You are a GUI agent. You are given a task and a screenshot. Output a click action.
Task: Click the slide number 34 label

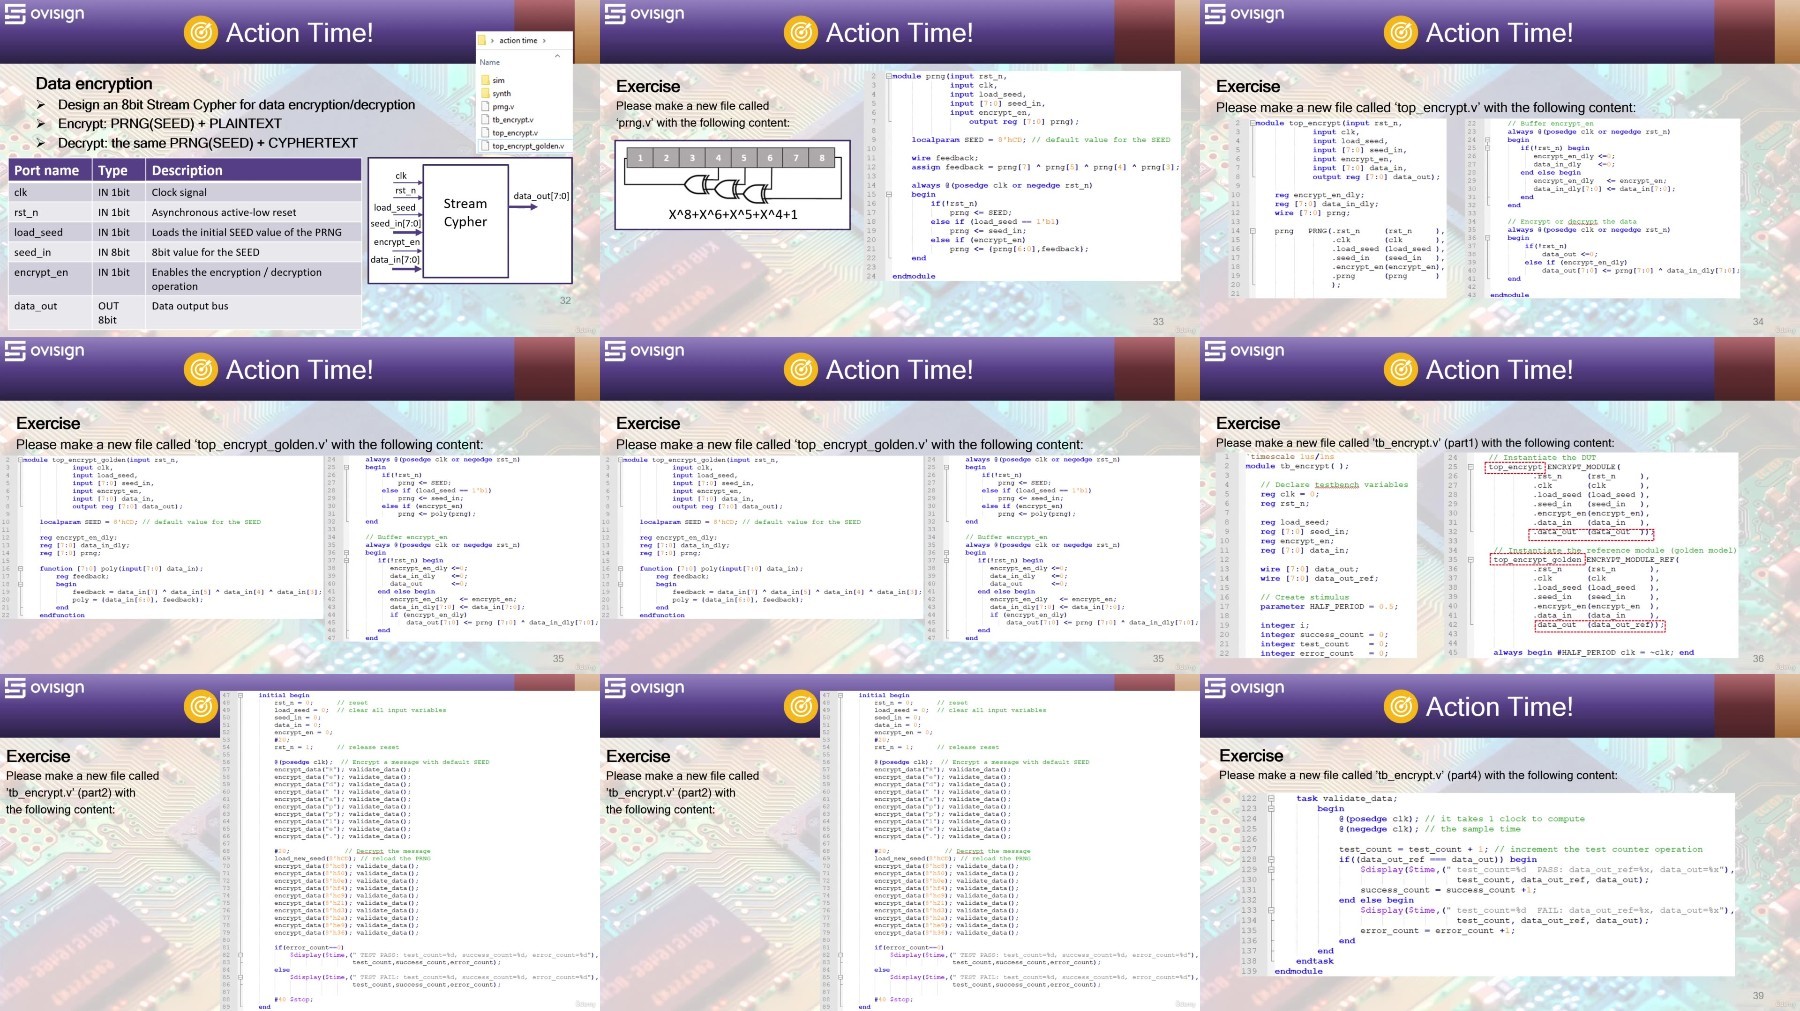pyautogui.click(x=1758, y=322)
